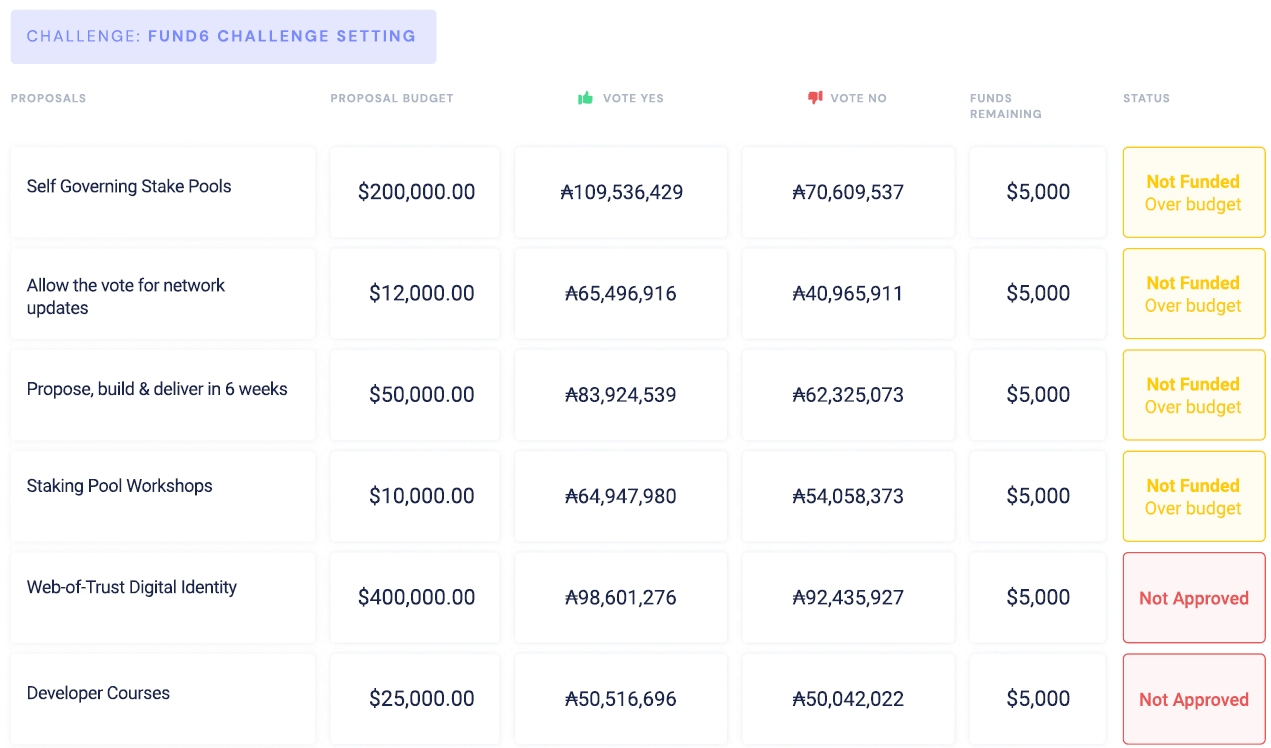Image resolution: width=1271 pixels, height=748 pixels.
Task: Click the red thumbs-down Vote No icon
Action: (814, 98)
